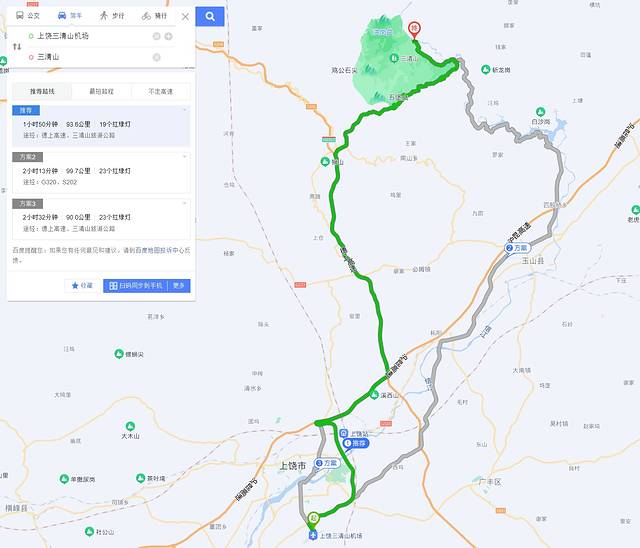Image resolution: width=640 pixels, height=548 pixels.
Task: Select the bus transit mode icon
Action: point(20,16)
